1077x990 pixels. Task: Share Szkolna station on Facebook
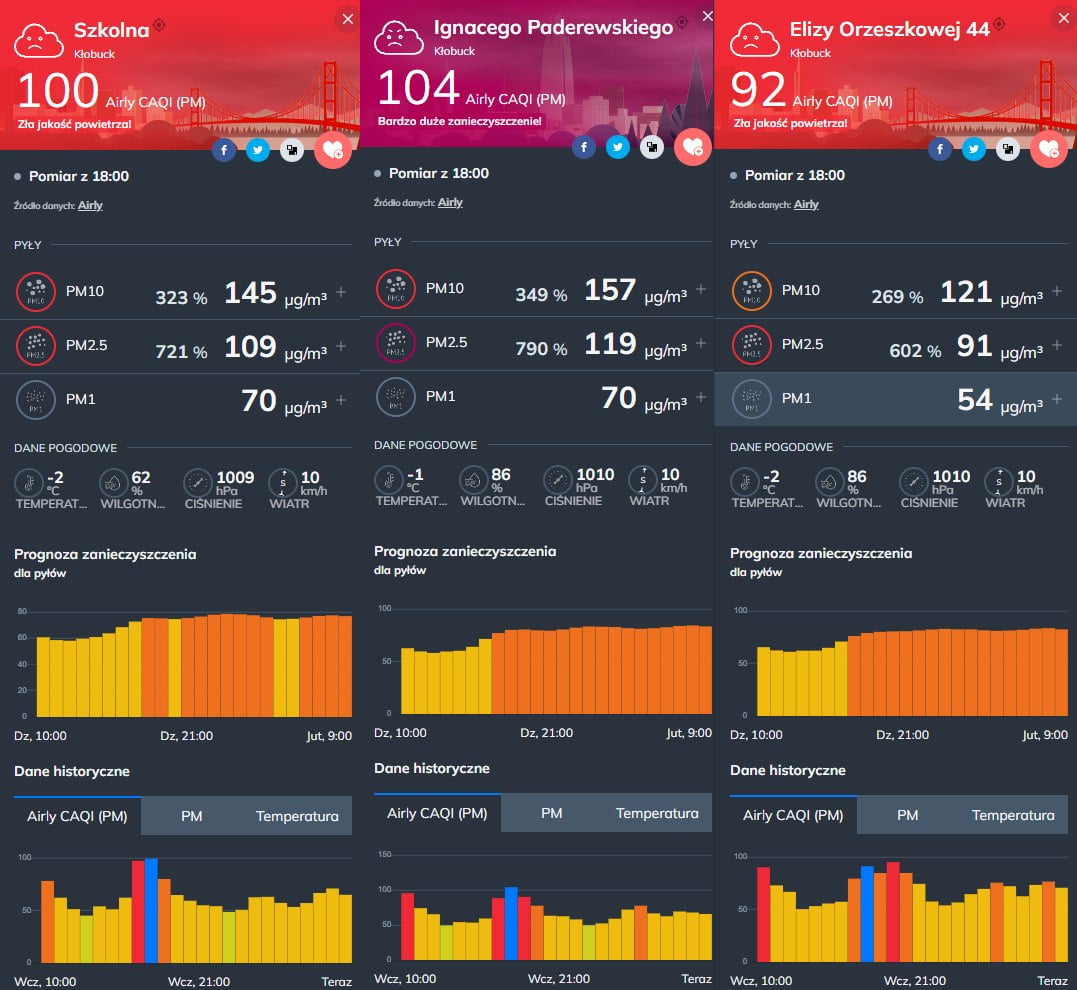point(223,151)
